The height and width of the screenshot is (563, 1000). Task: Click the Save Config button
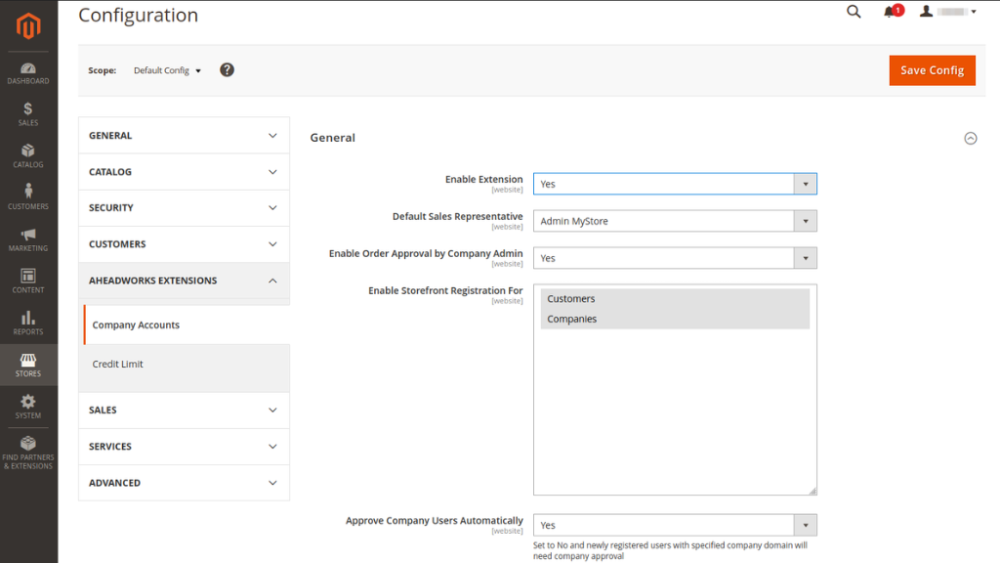pyautogui.click(x=932, y=70)
